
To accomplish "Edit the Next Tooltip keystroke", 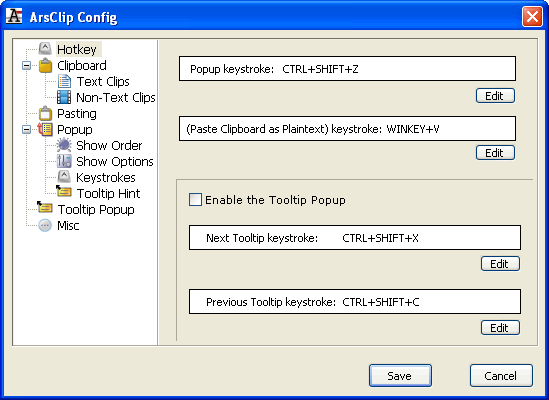I will pyautogui.click(x=500, y=264).
